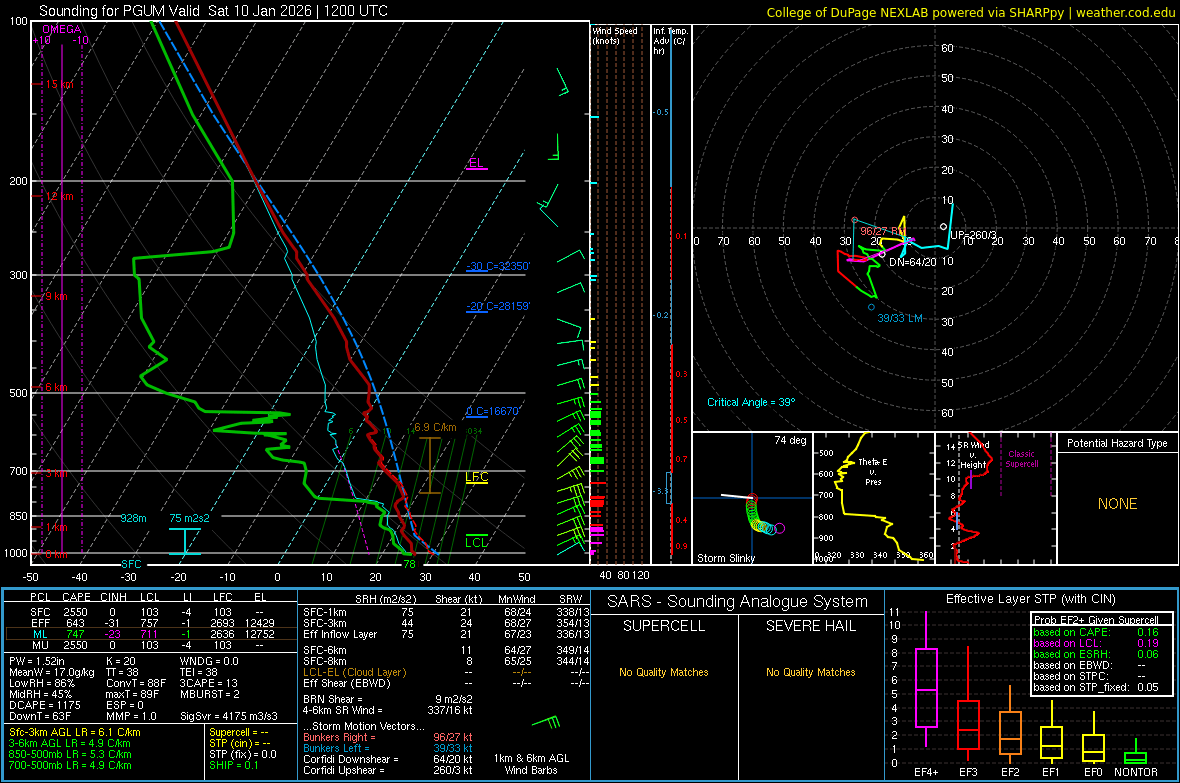
Task: Click the green wind barb icon above '1km & 6km AGL'
Action: coord(546,723)
